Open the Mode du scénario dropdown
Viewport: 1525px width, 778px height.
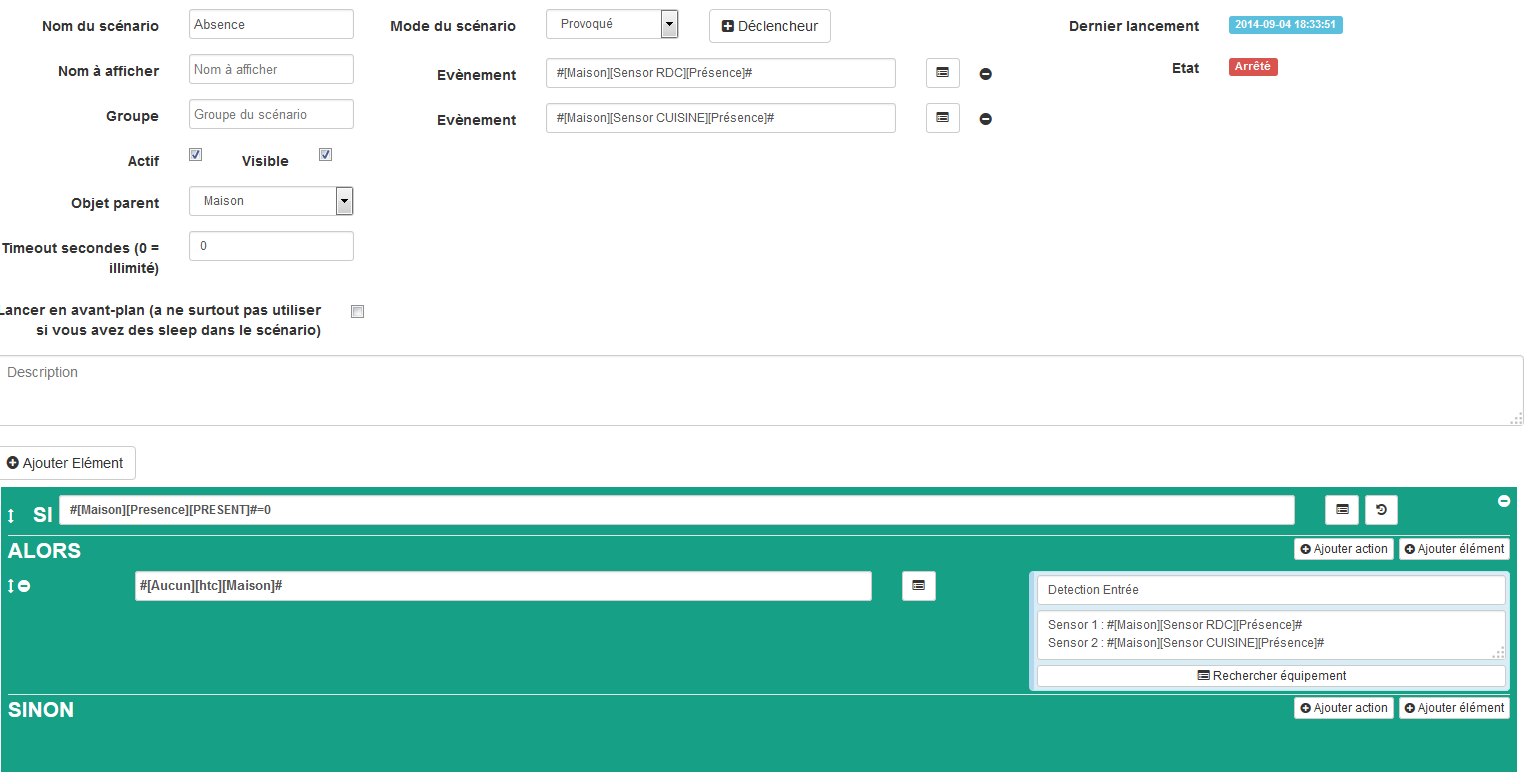pos(612,24)
